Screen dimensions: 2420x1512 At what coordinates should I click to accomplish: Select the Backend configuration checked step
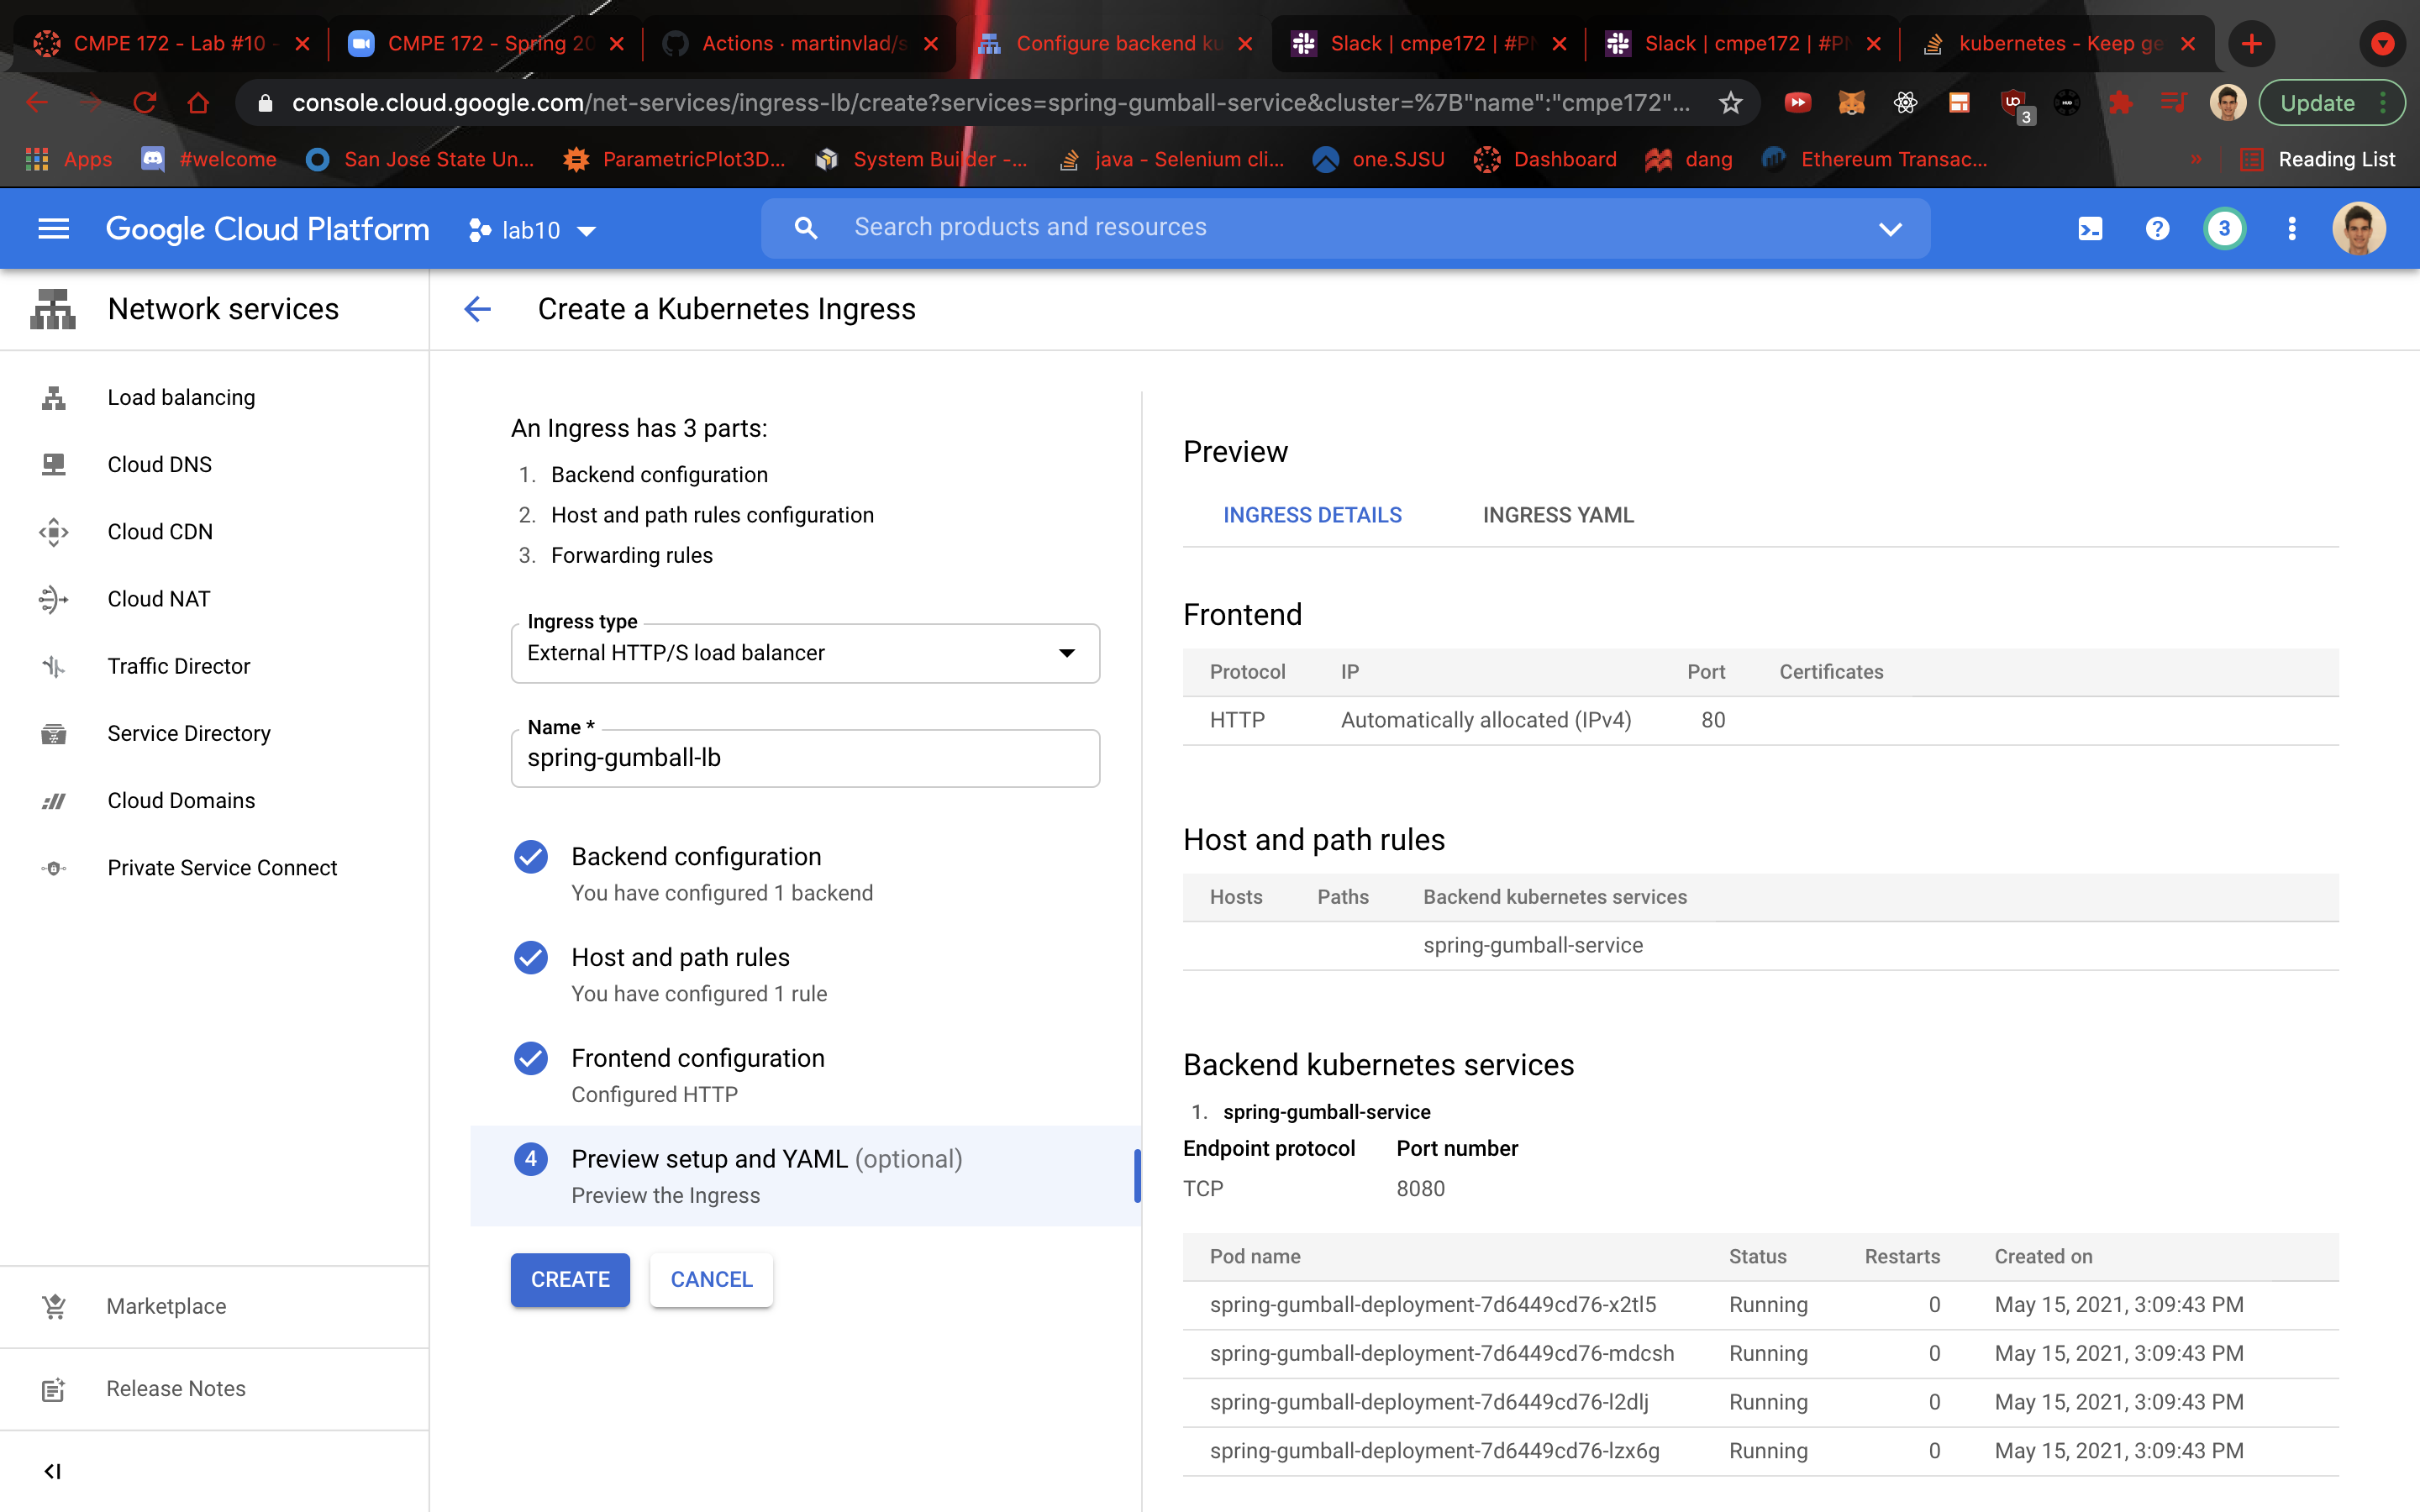pos(696,857)
